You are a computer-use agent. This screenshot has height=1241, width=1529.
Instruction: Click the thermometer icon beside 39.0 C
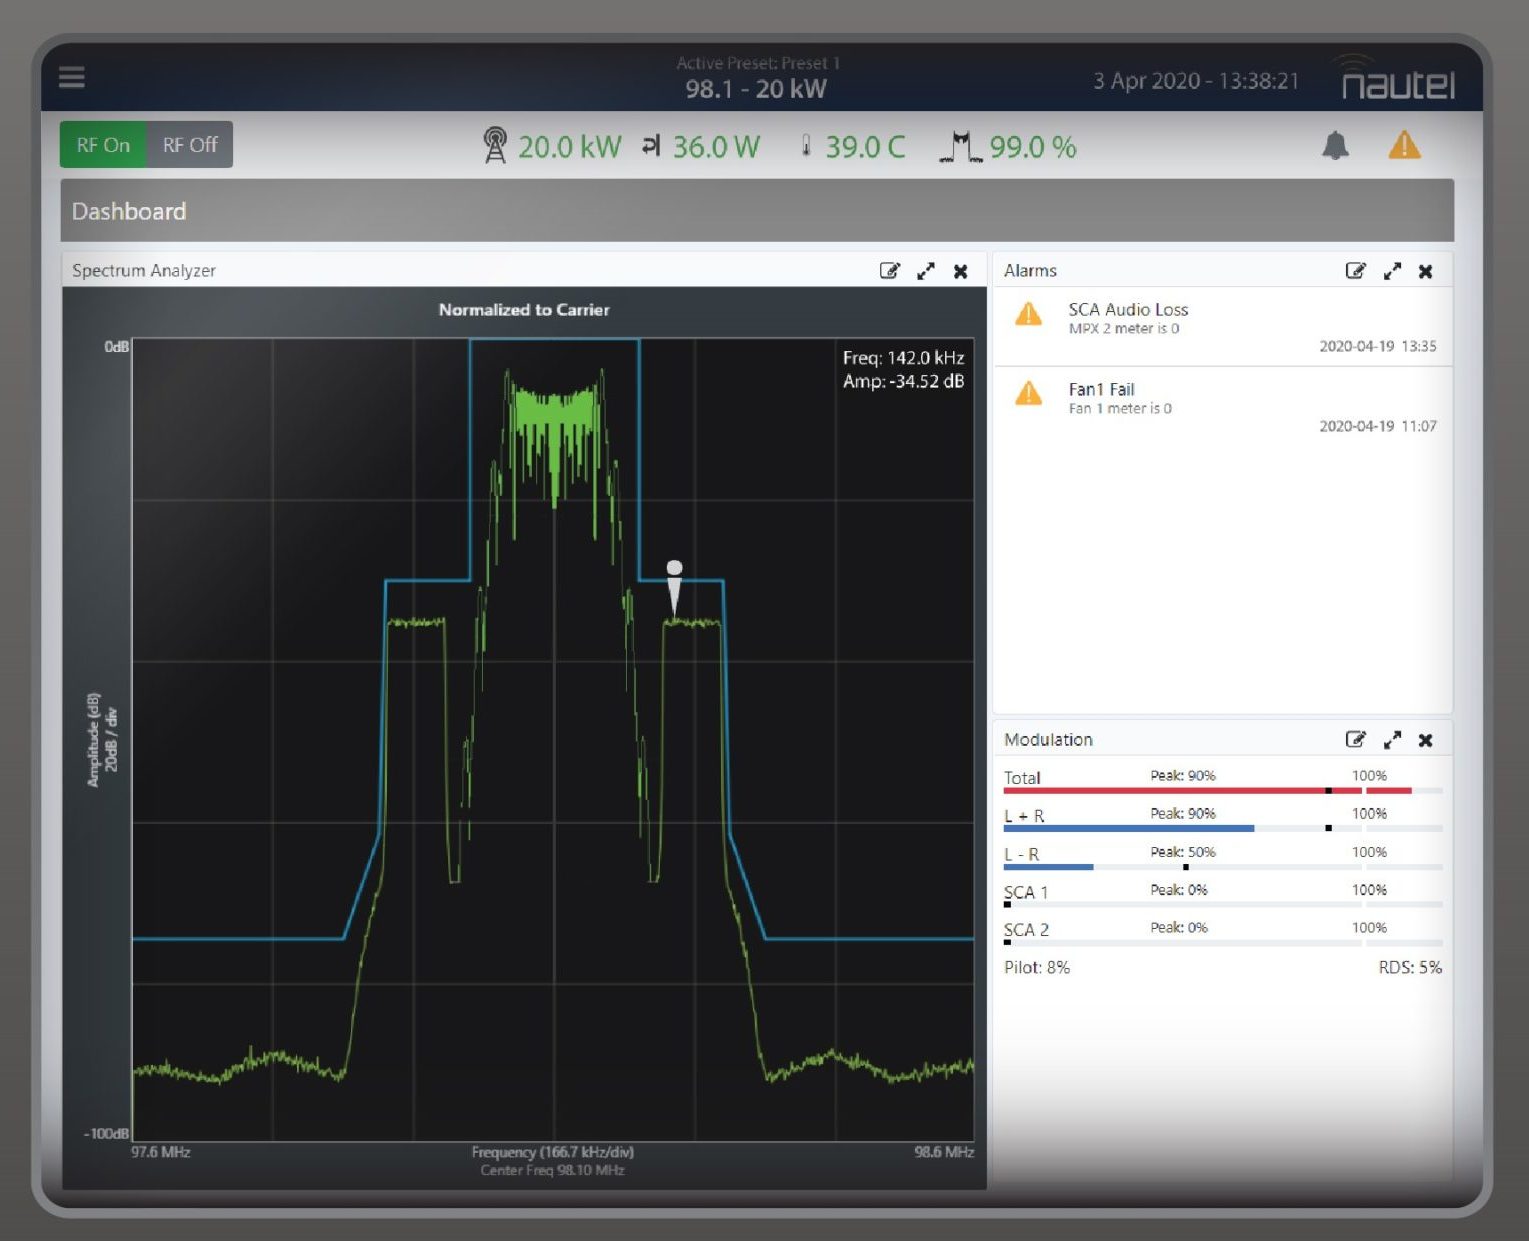tap(806, 146)
